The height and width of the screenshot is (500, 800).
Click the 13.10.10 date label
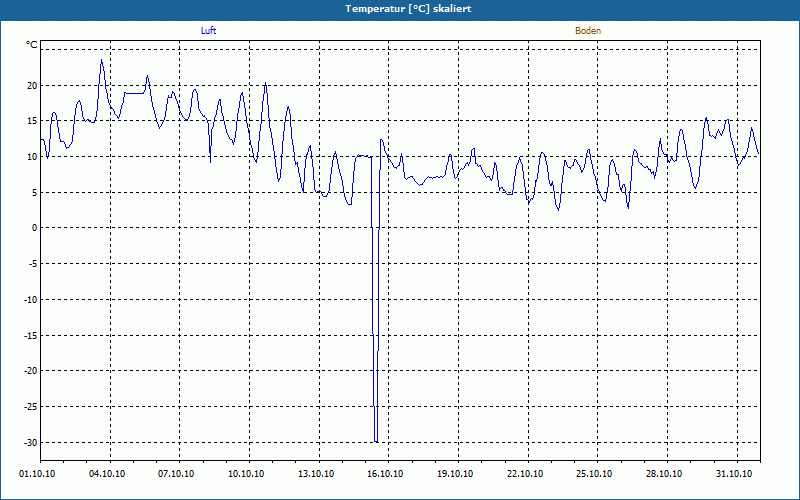point(316,474)
